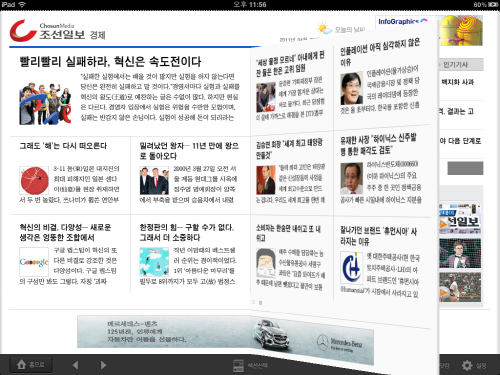Play the baseball player video thumbnail

[460, 287]
